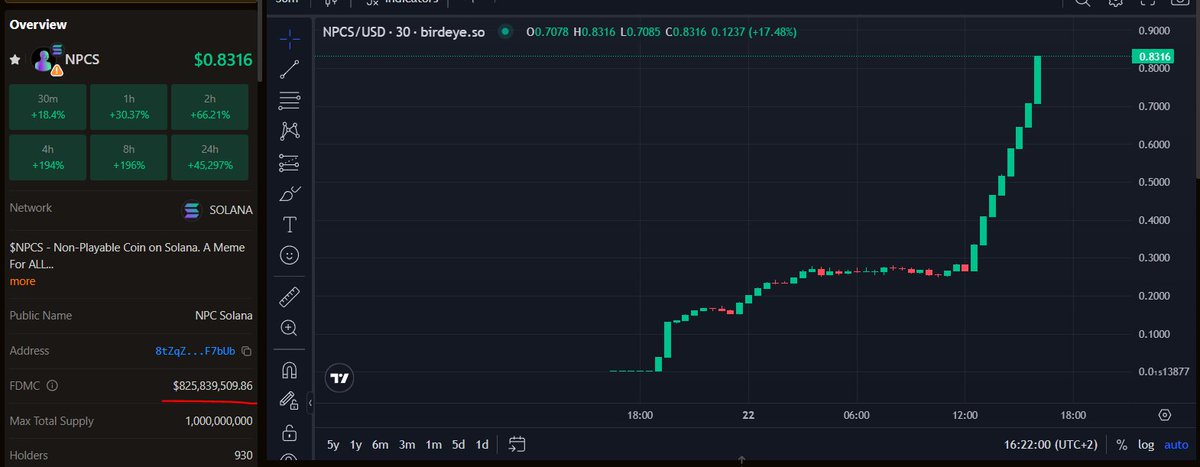Open the go-to-date calendar icon
The image size is (1200, 467).
[x=517, y=443]
